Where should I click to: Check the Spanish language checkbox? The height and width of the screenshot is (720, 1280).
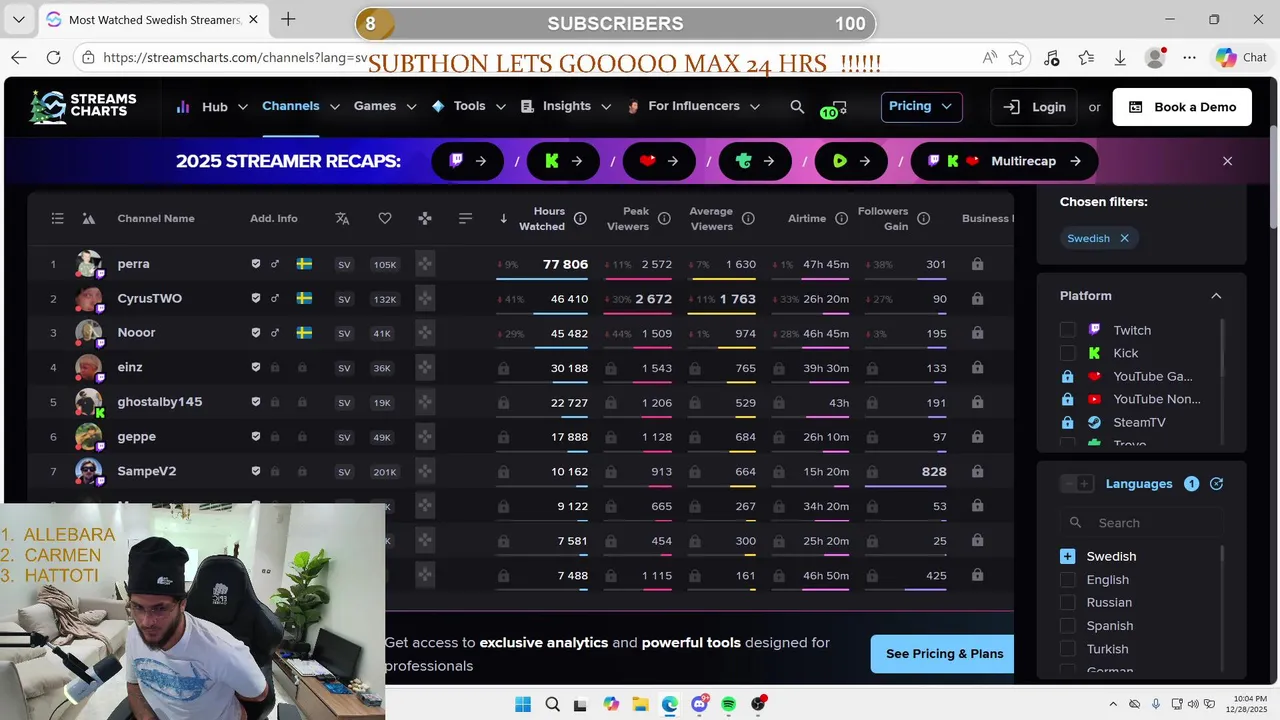tap(1067, 625)
